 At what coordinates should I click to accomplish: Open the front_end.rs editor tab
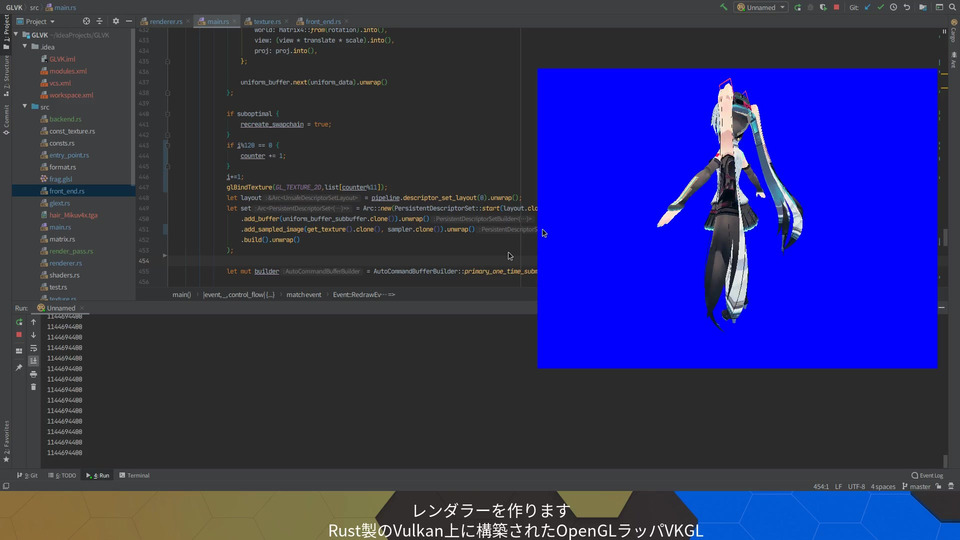click(x=323, y=21)
